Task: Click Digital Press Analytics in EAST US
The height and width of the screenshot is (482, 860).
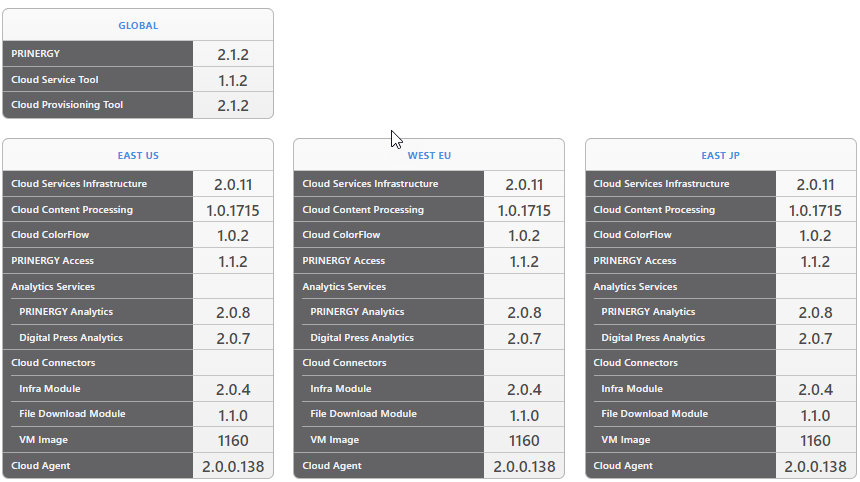Action: click(69, 338)
